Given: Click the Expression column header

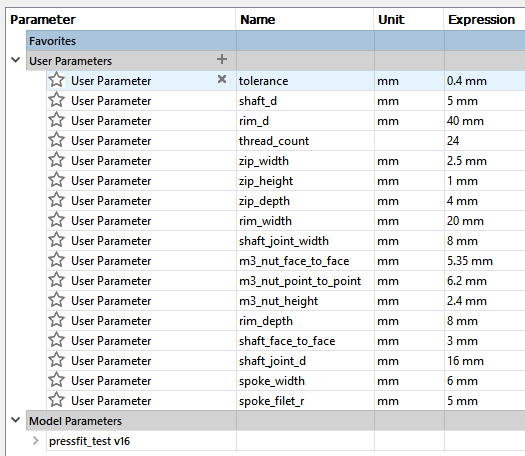Looking at the screenshot, I should pos(481,20).
